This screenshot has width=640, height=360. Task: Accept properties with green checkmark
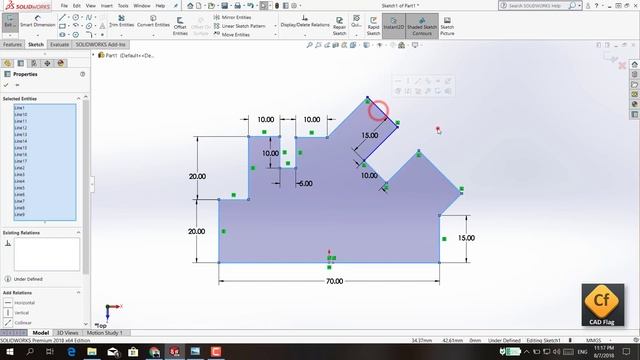pos(6,85)
